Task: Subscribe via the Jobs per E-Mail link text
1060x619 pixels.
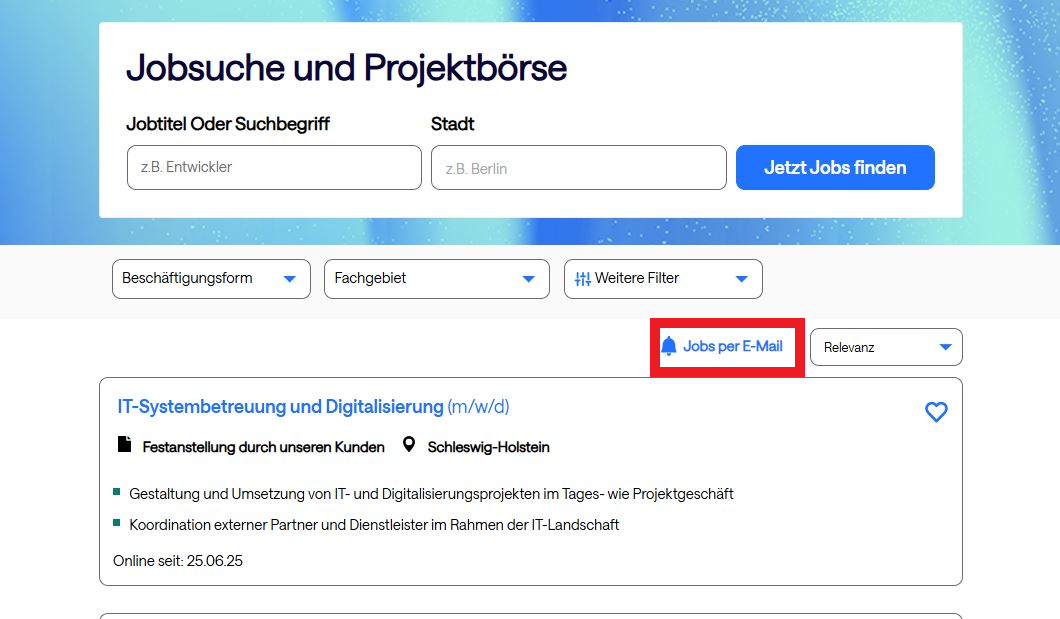Action: [x=733, y=347]
